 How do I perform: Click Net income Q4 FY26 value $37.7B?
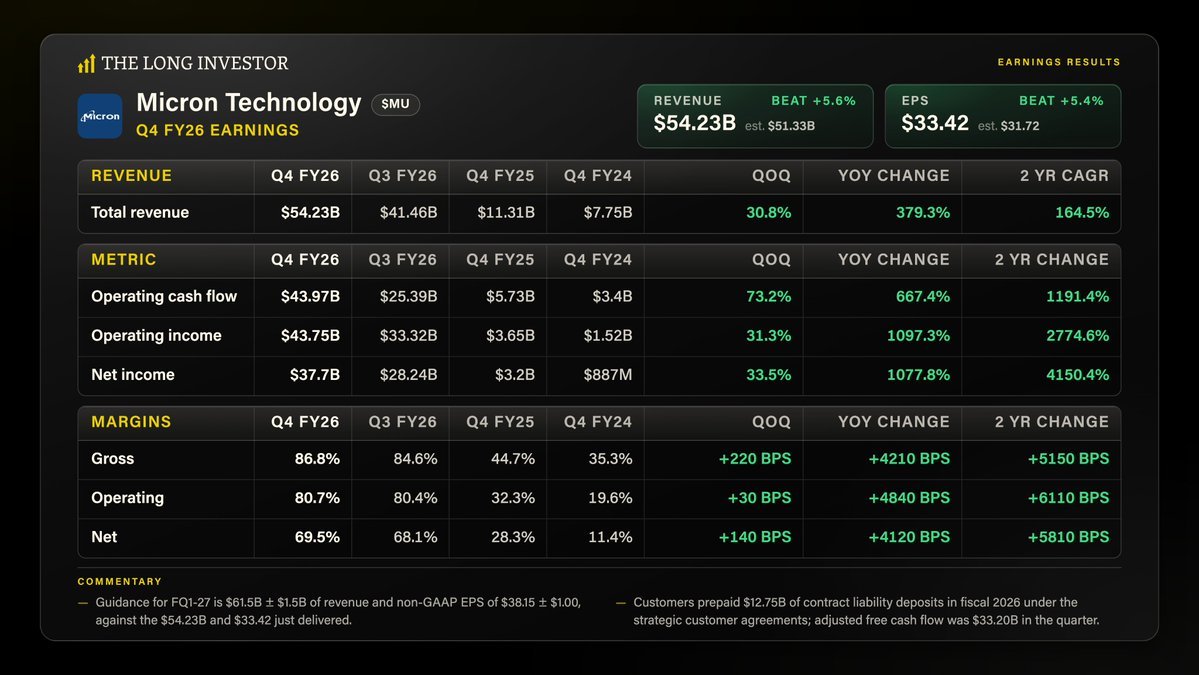(314, 375)
